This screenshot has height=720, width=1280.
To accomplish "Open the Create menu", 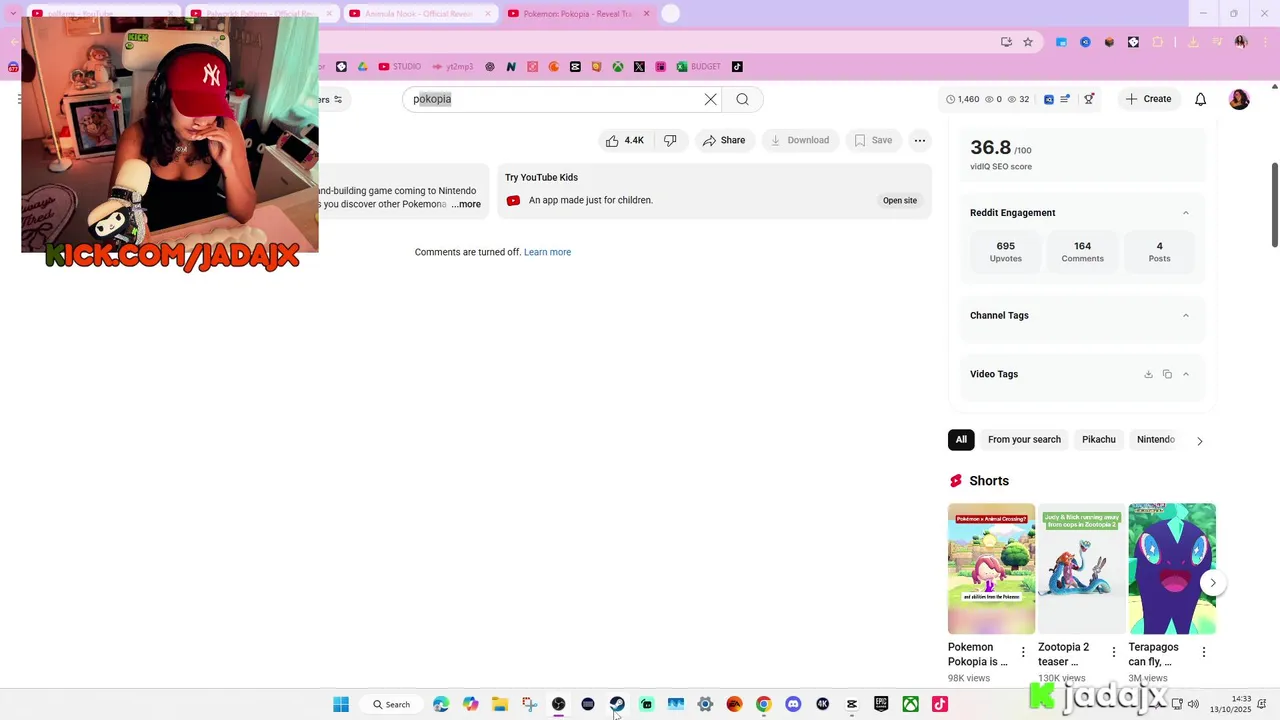I will pyautogui.click(x=1148, y=99).
